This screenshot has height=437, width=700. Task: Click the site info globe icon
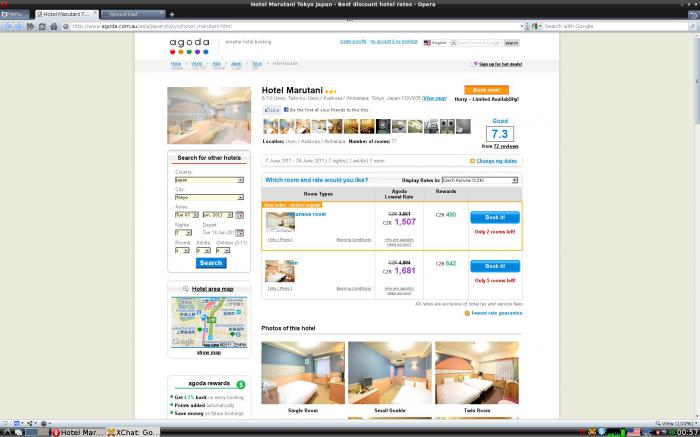click(66, 26)
